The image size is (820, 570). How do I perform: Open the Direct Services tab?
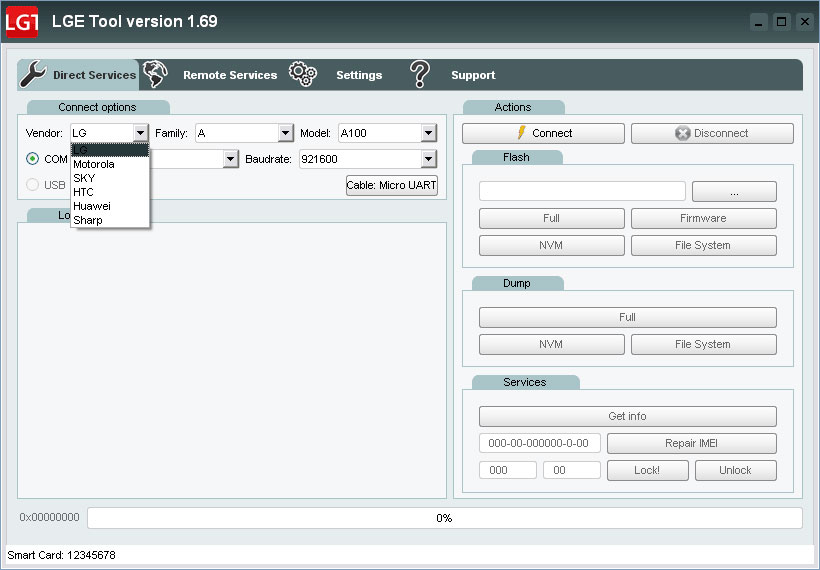78,75
